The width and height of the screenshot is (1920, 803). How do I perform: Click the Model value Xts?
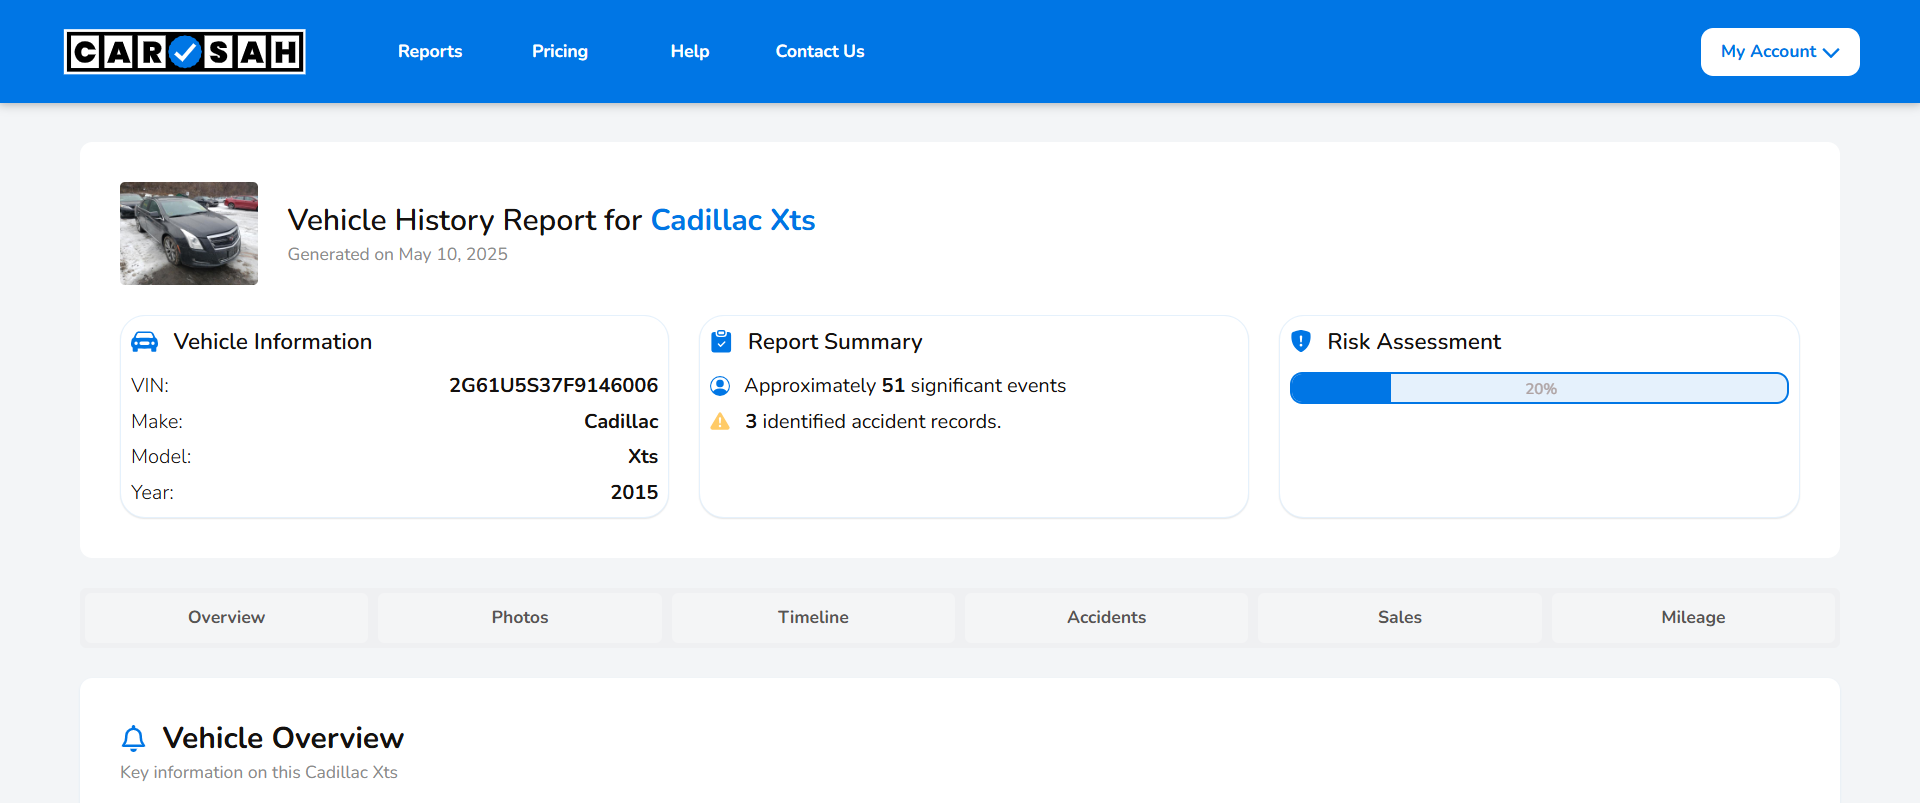pos(643,457)
